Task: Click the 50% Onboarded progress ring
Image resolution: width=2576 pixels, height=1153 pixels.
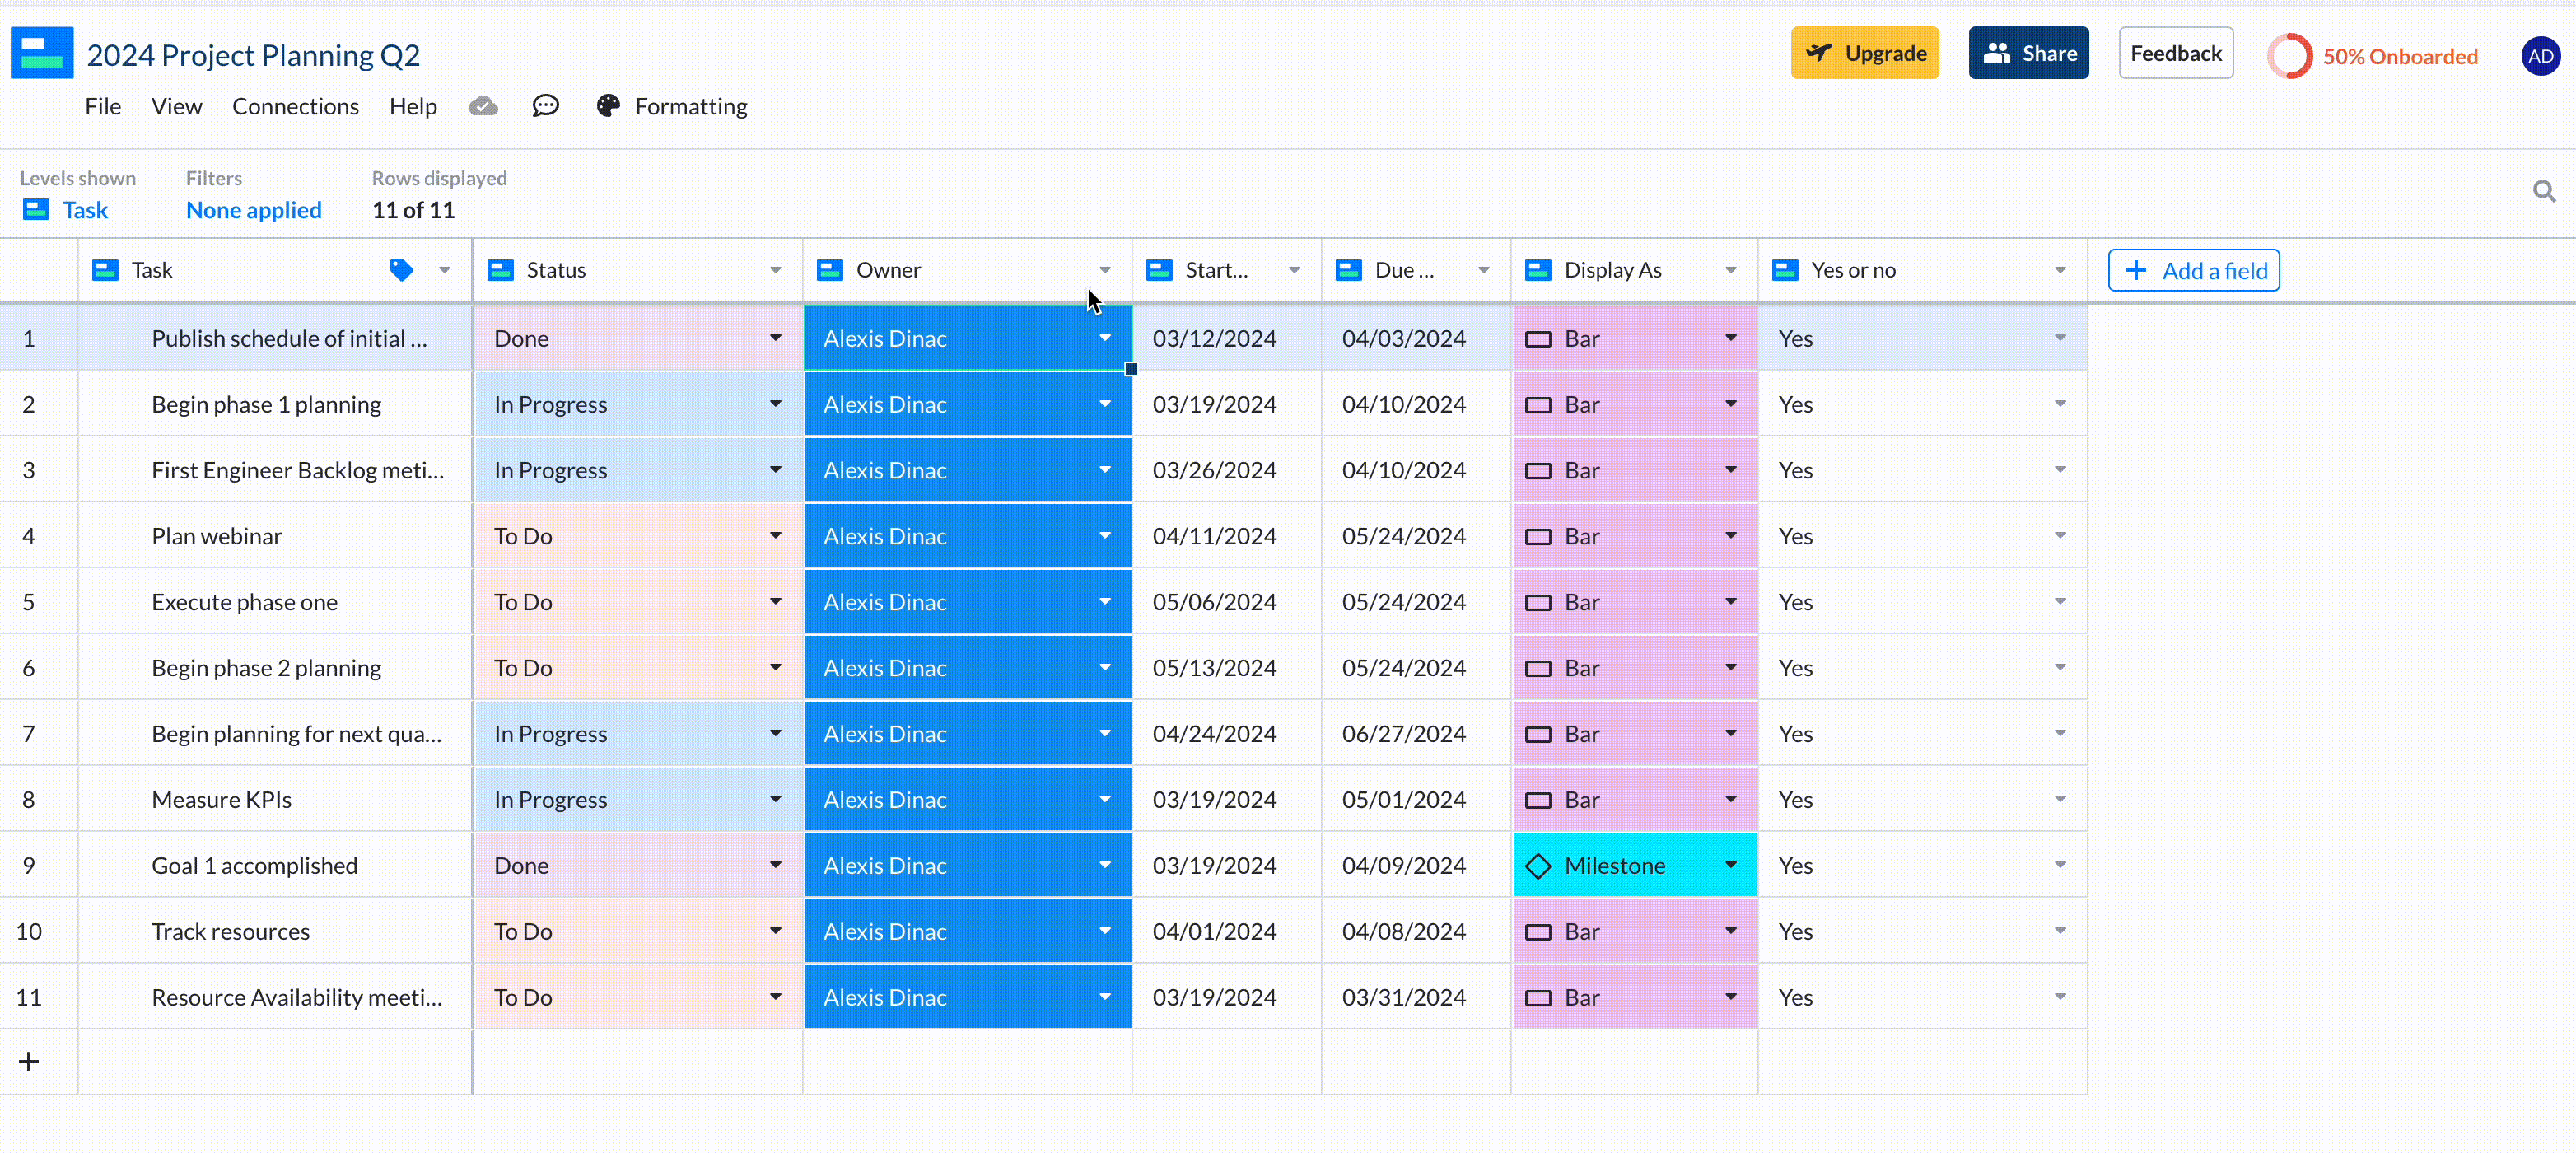Action: pos(2289,56)
